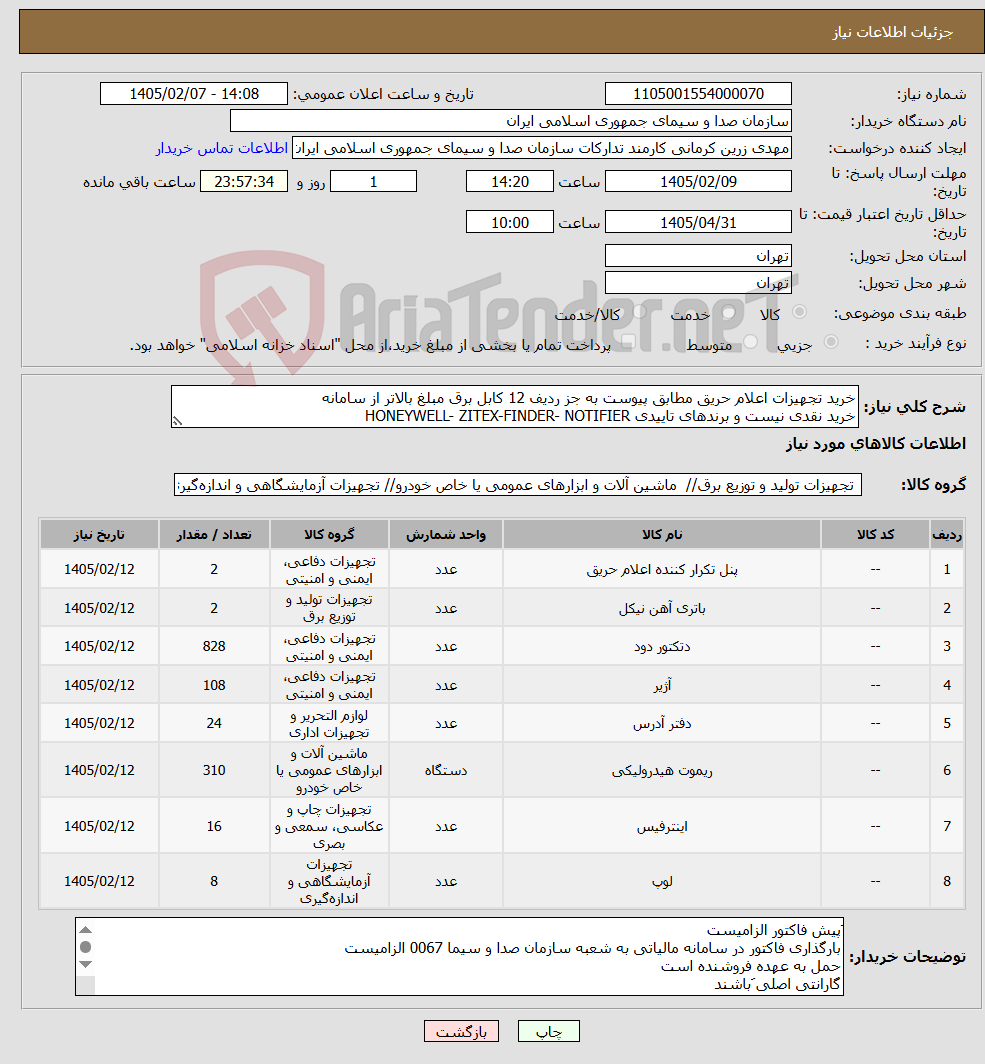Viewport: 985px width, 1064px height.
Task: Click the remaining days field showing 1
Action: (x=373, y=182)
